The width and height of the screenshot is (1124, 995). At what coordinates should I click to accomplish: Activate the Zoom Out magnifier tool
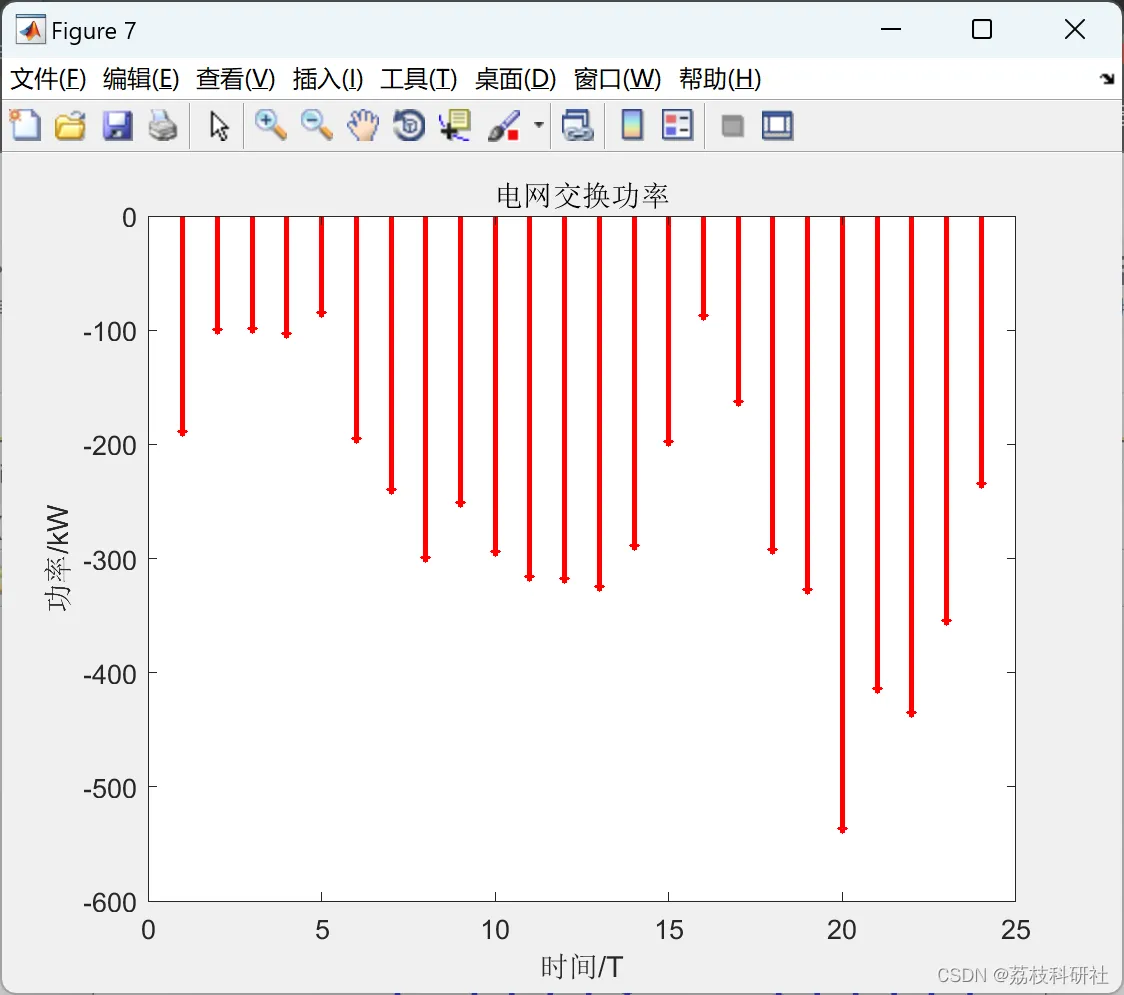(x=316, y=125)
